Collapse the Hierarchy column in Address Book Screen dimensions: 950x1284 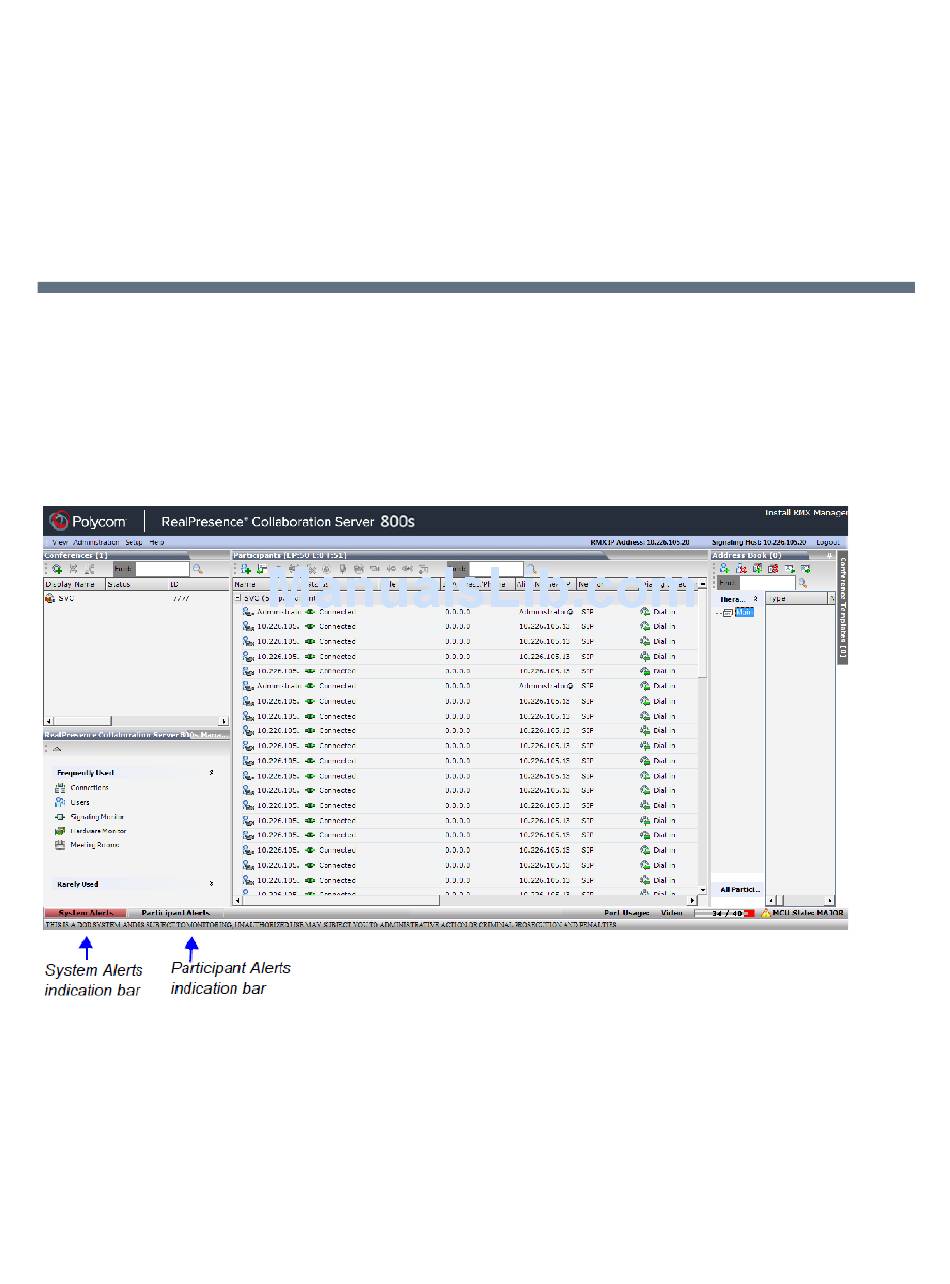tap(755, 599)
